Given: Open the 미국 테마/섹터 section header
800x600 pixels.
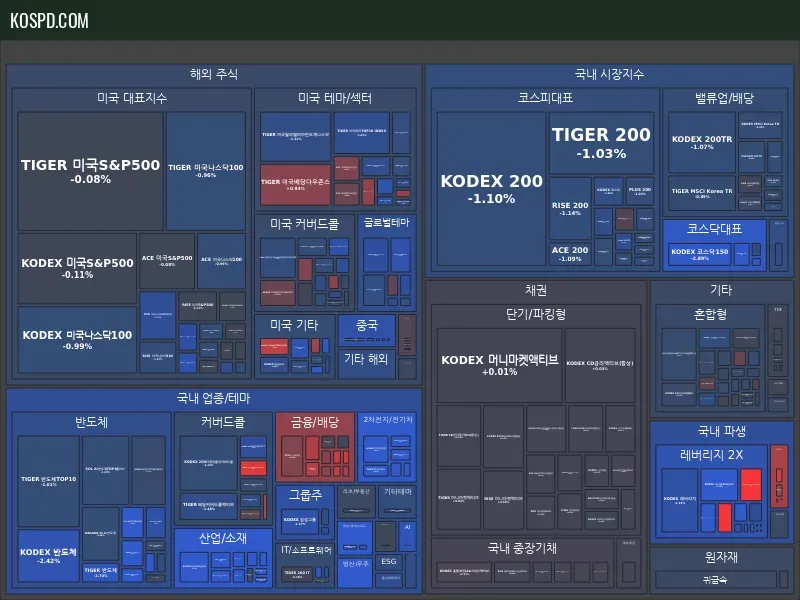Looking at the screenshot, I should point(335,98).
